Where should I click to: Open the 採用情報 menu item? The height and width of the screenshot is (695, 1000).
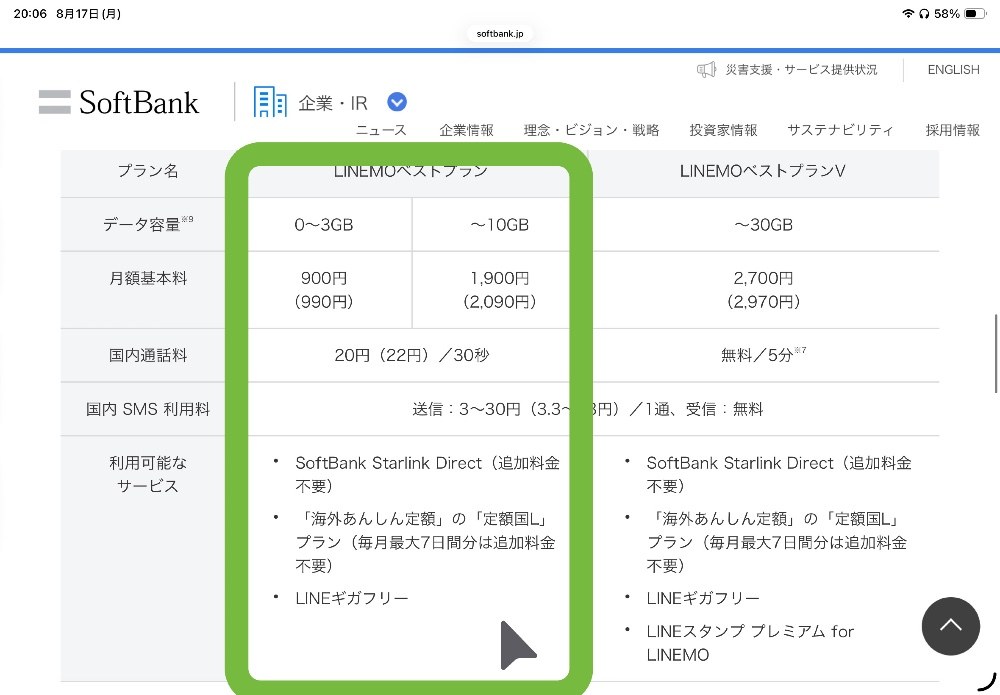click(953, 130)
